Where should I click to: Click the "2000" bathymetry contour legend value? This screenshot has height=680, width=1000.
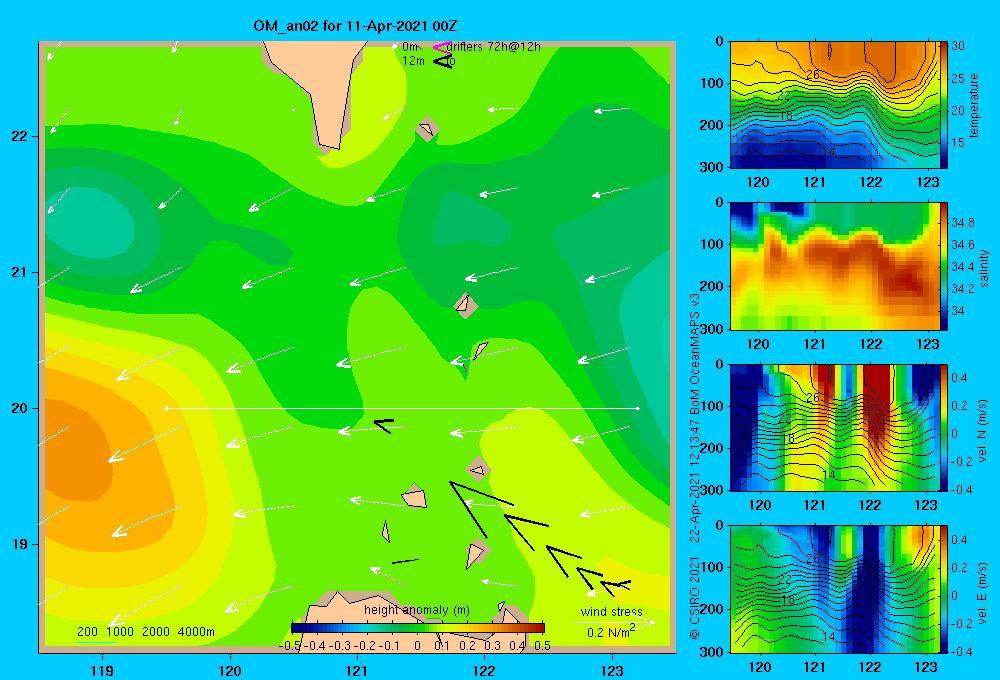(x=156, y=632)
